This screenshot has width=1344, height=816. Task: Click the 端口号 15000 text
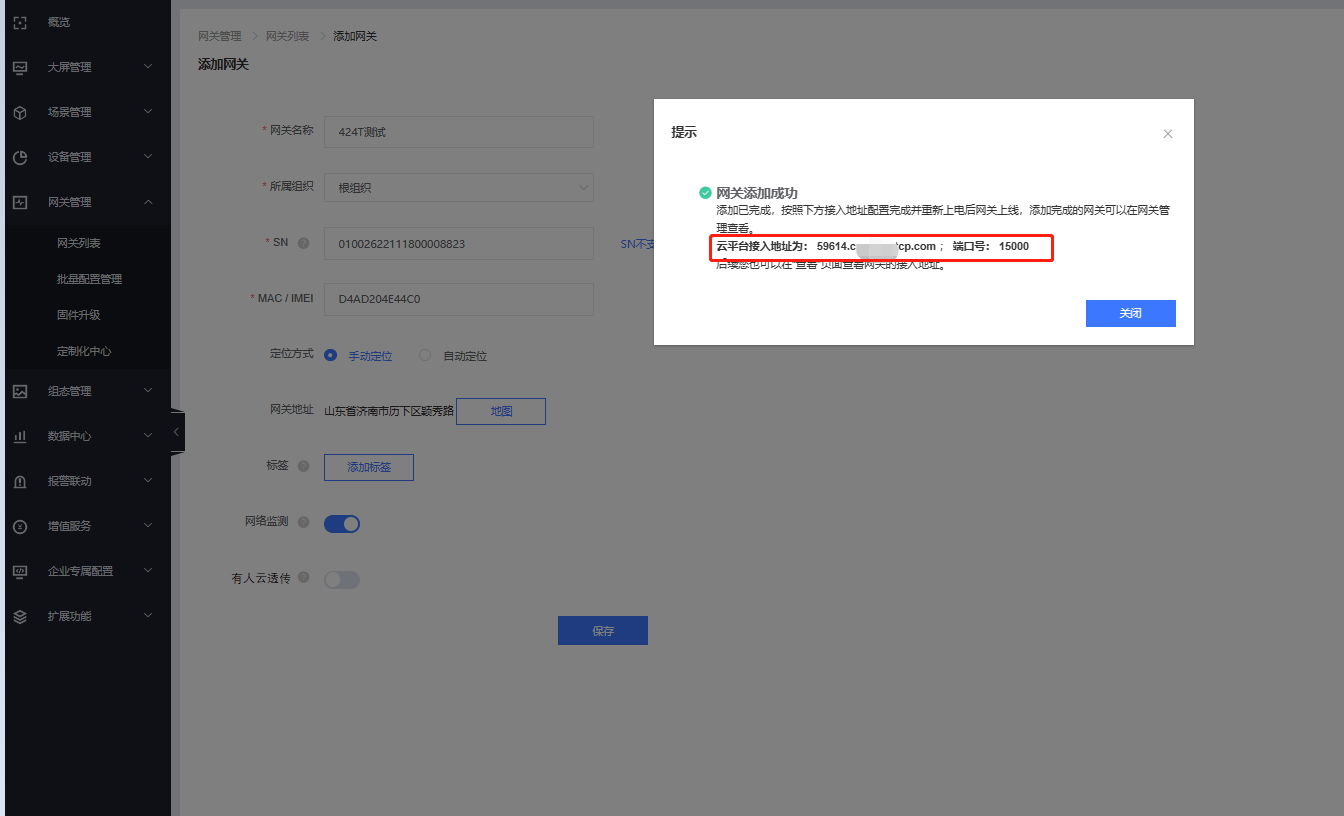(990, 246)
